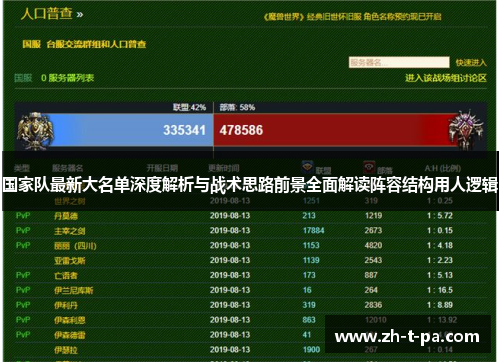Click the 快速进入 button
Viewport: 500px width, 362px height.
471,62
